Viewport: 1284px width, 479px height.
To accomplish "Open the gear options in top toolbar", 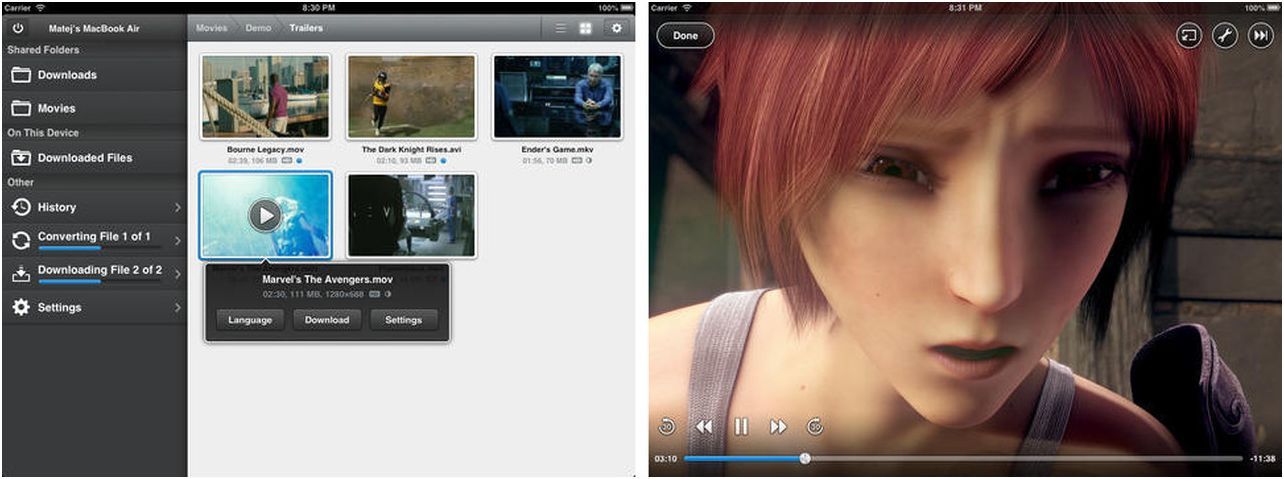I will [x=617, y=28].
